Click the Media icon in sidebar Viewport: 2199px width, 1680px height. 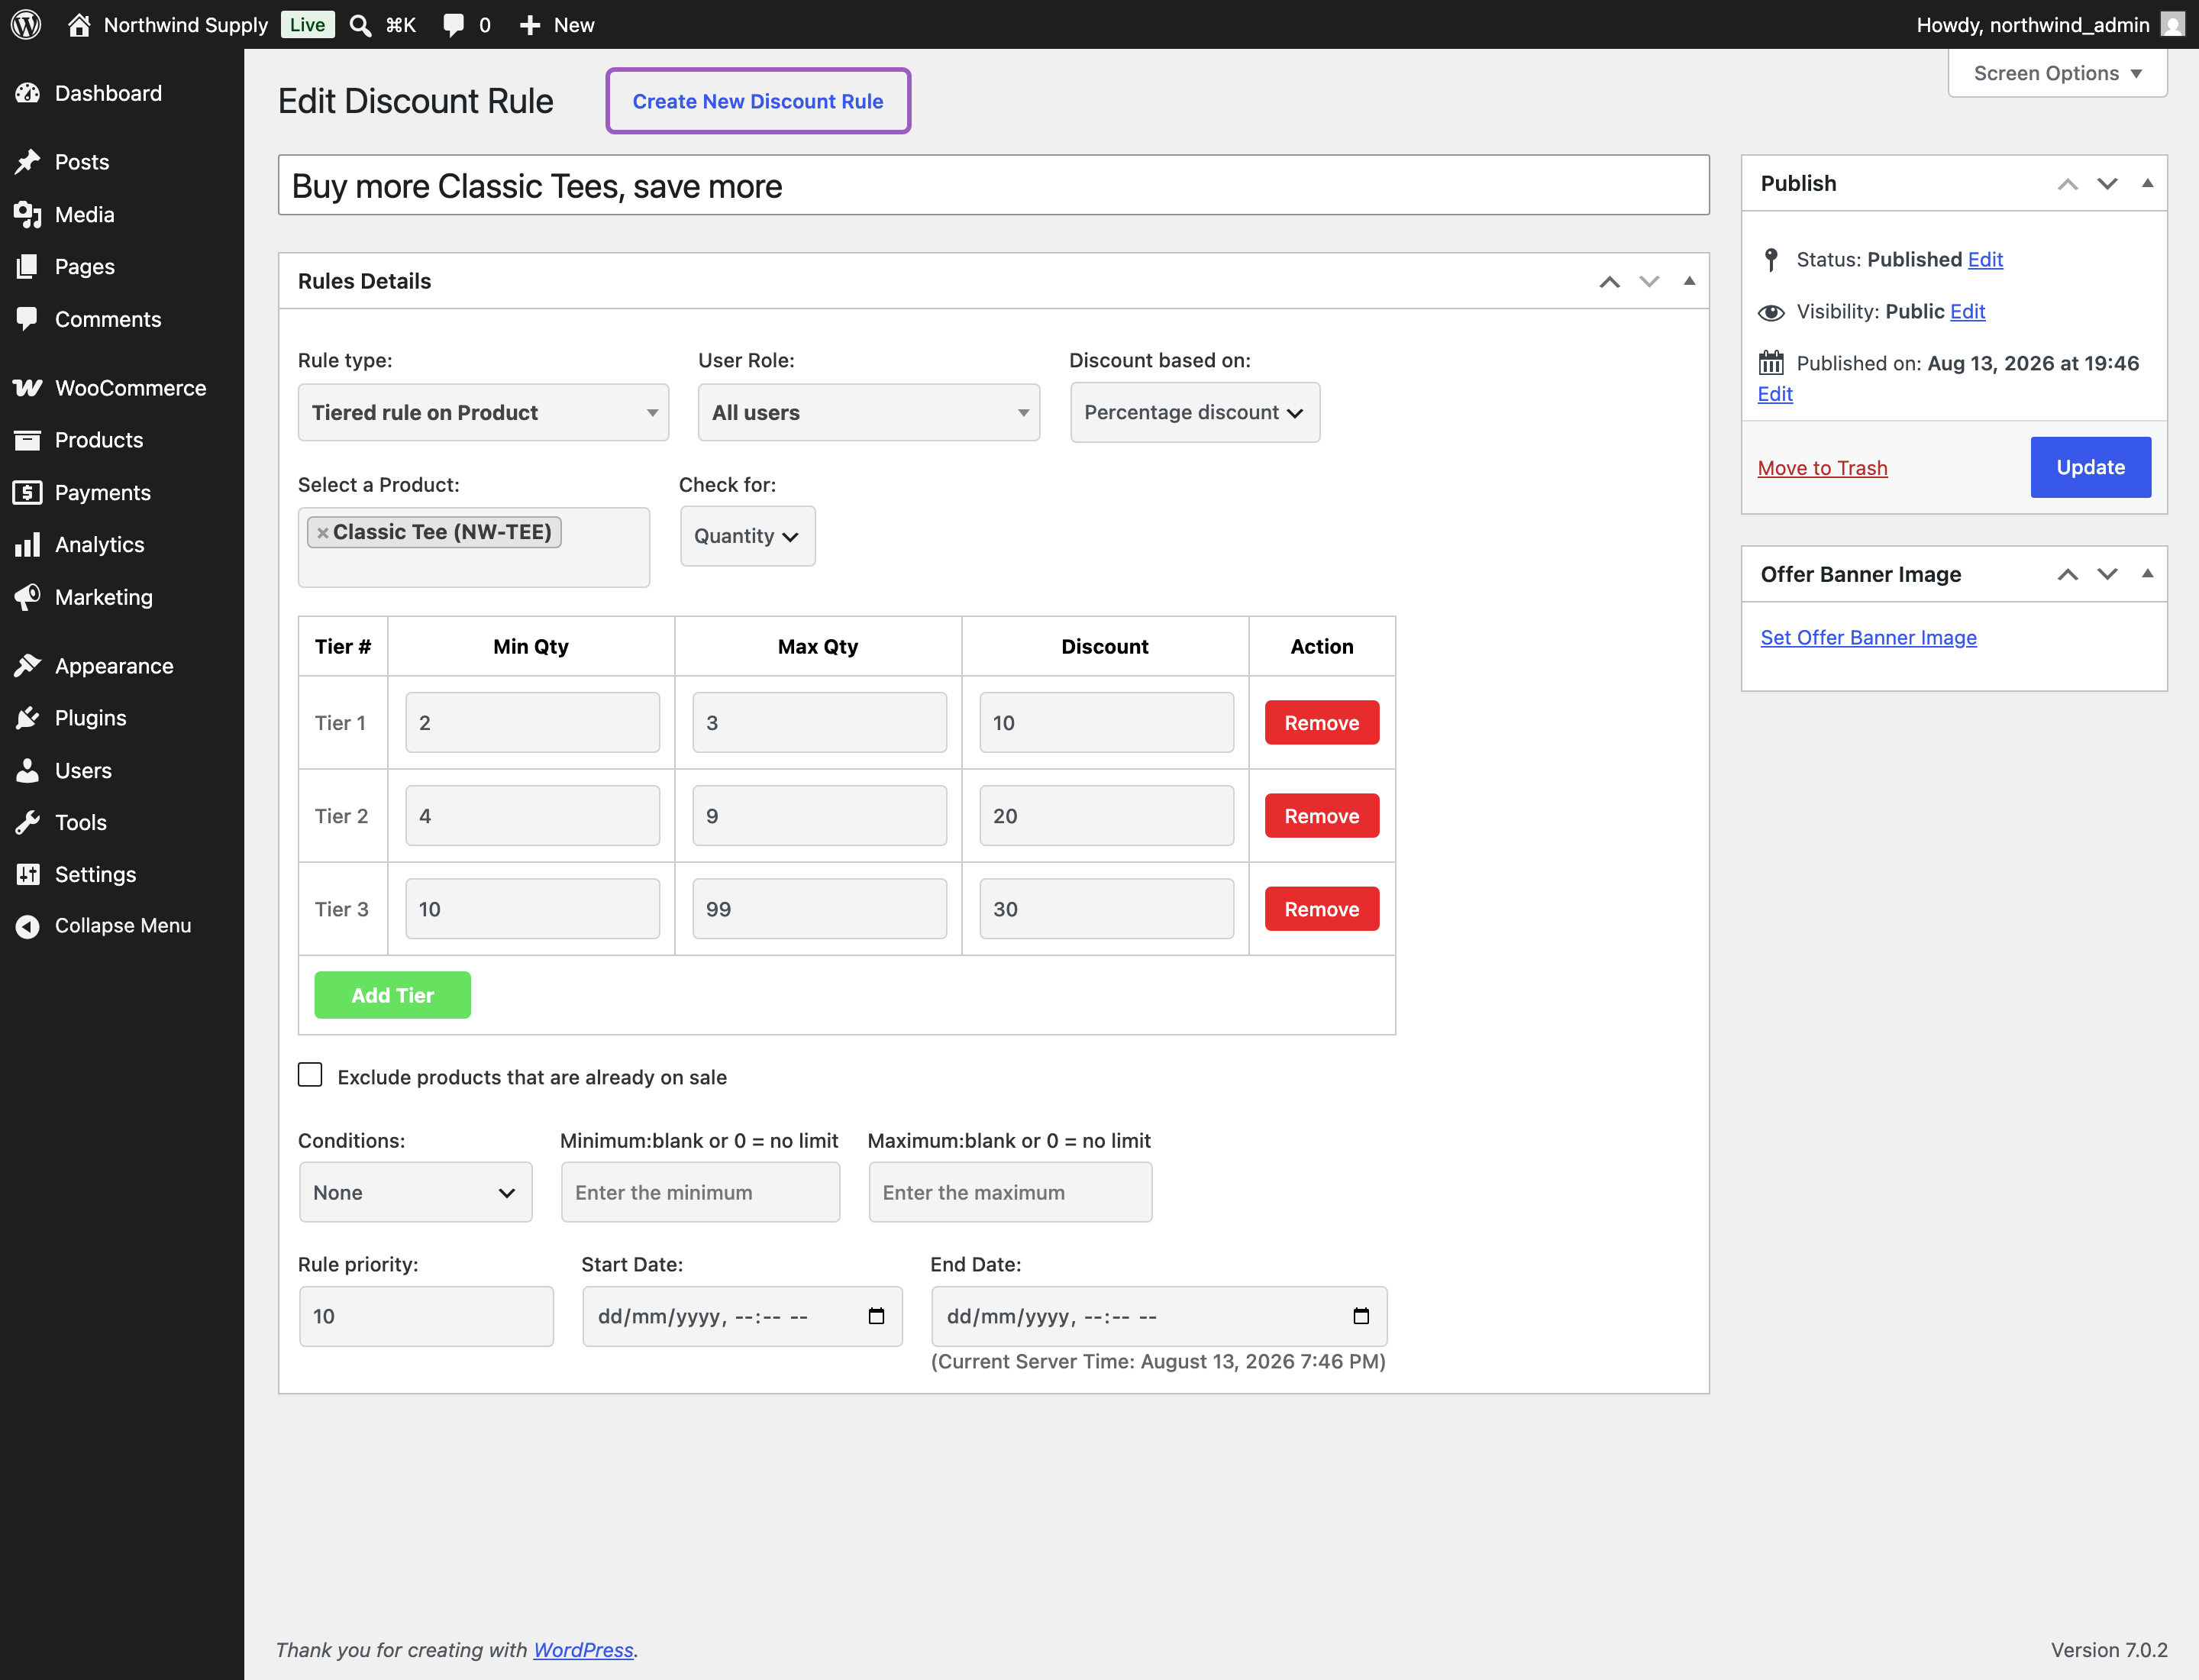[28, 214]
